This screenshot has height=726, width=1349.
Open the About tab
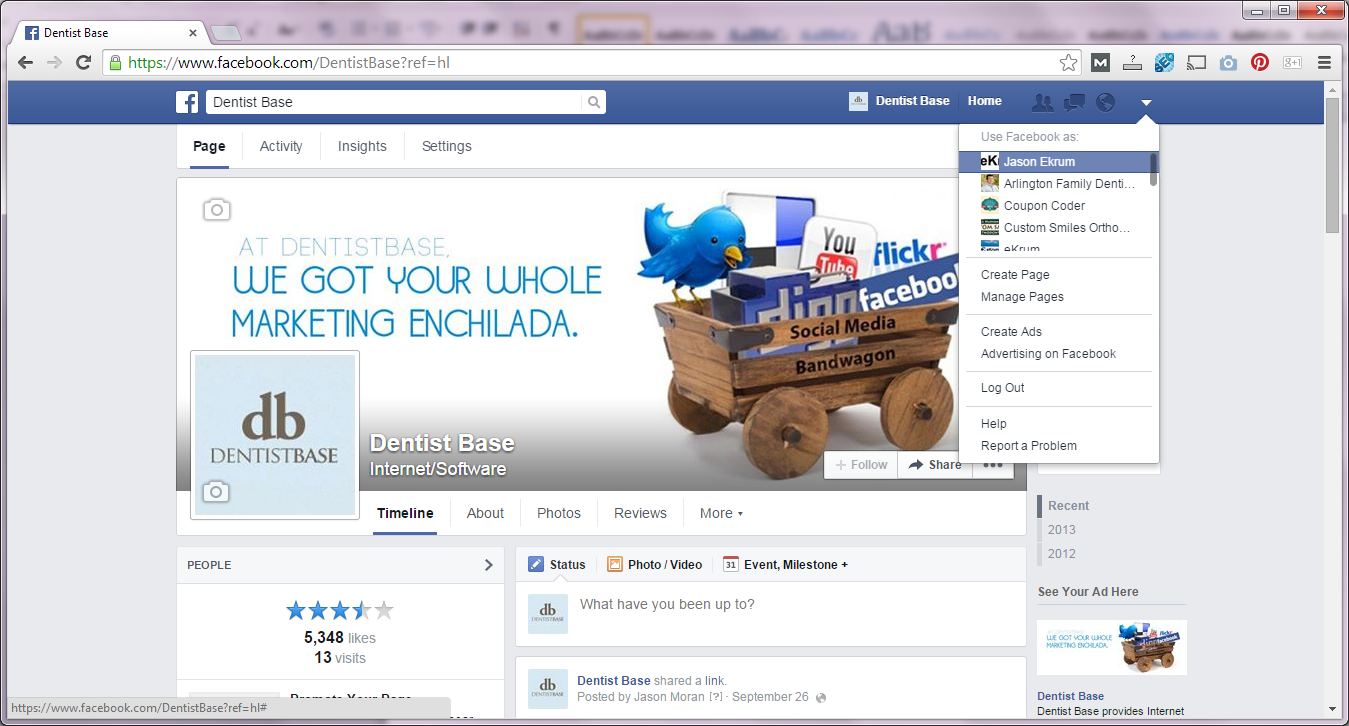[x=485, y=513]
